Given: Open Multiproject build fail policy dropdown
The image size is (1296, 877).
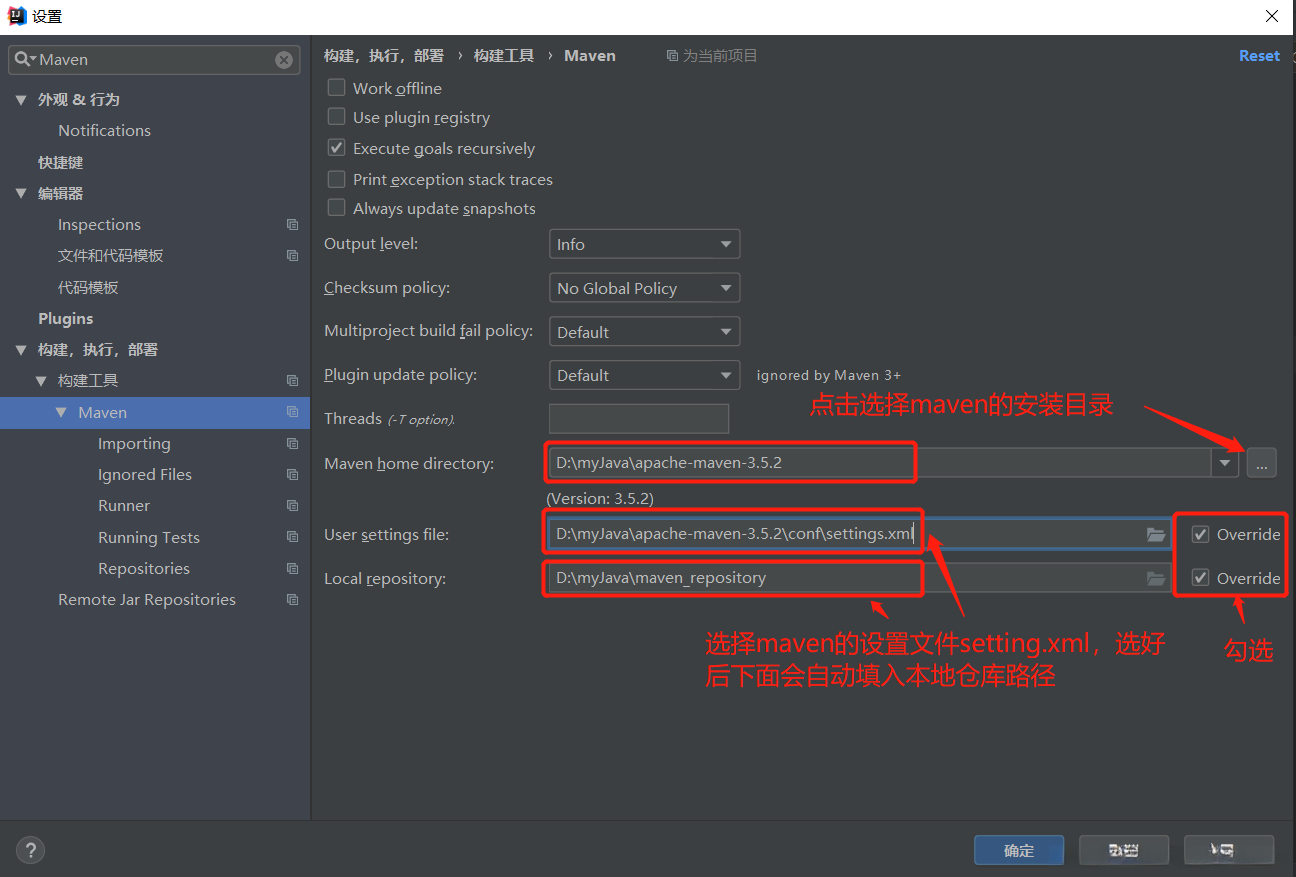Looking at the screenshot, I should click(x=644, y=332).
